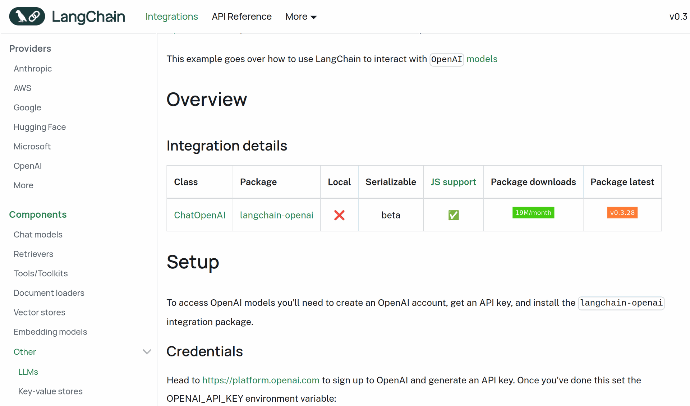Click the red X Local icon
Screen dimensions: 690x406
[339, 215]
